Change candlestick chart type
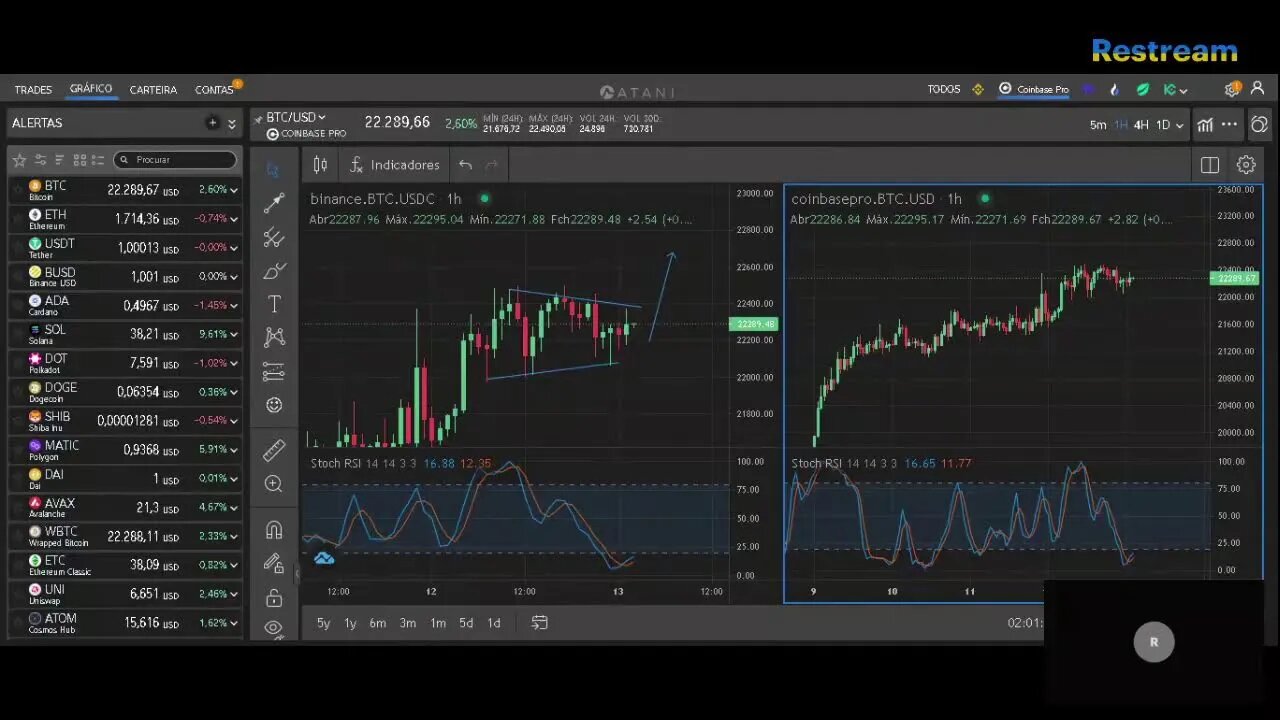 320,165
